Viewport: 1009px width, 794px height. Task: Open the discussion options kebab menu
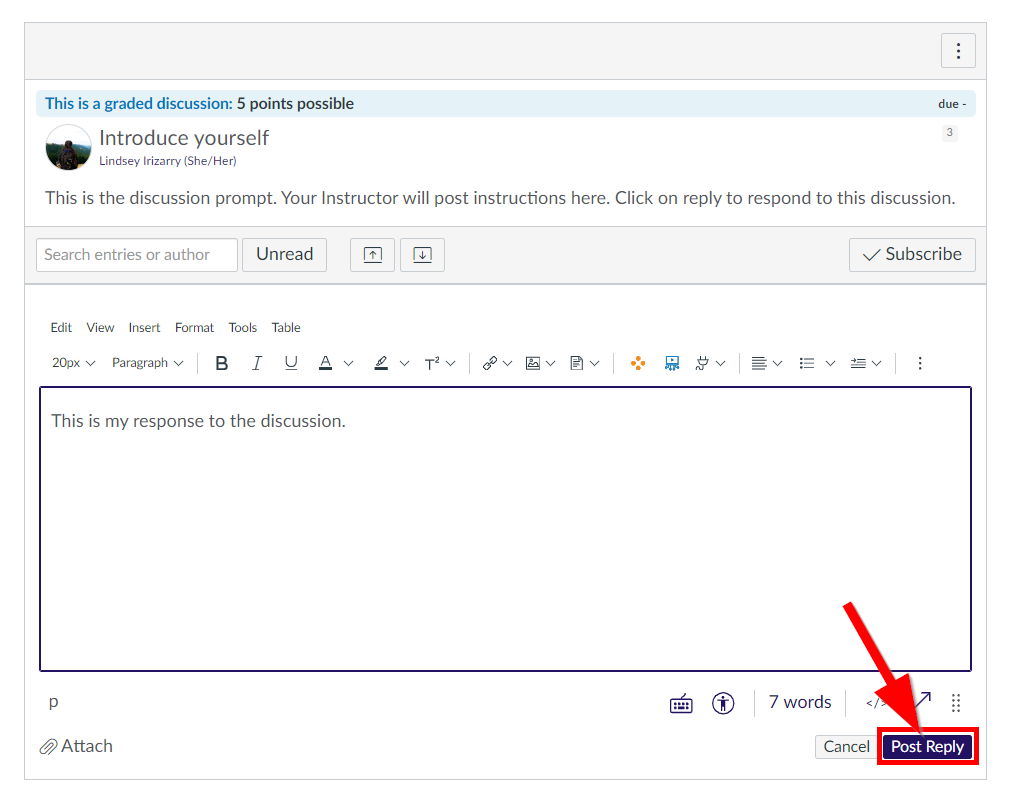(958, 51)
